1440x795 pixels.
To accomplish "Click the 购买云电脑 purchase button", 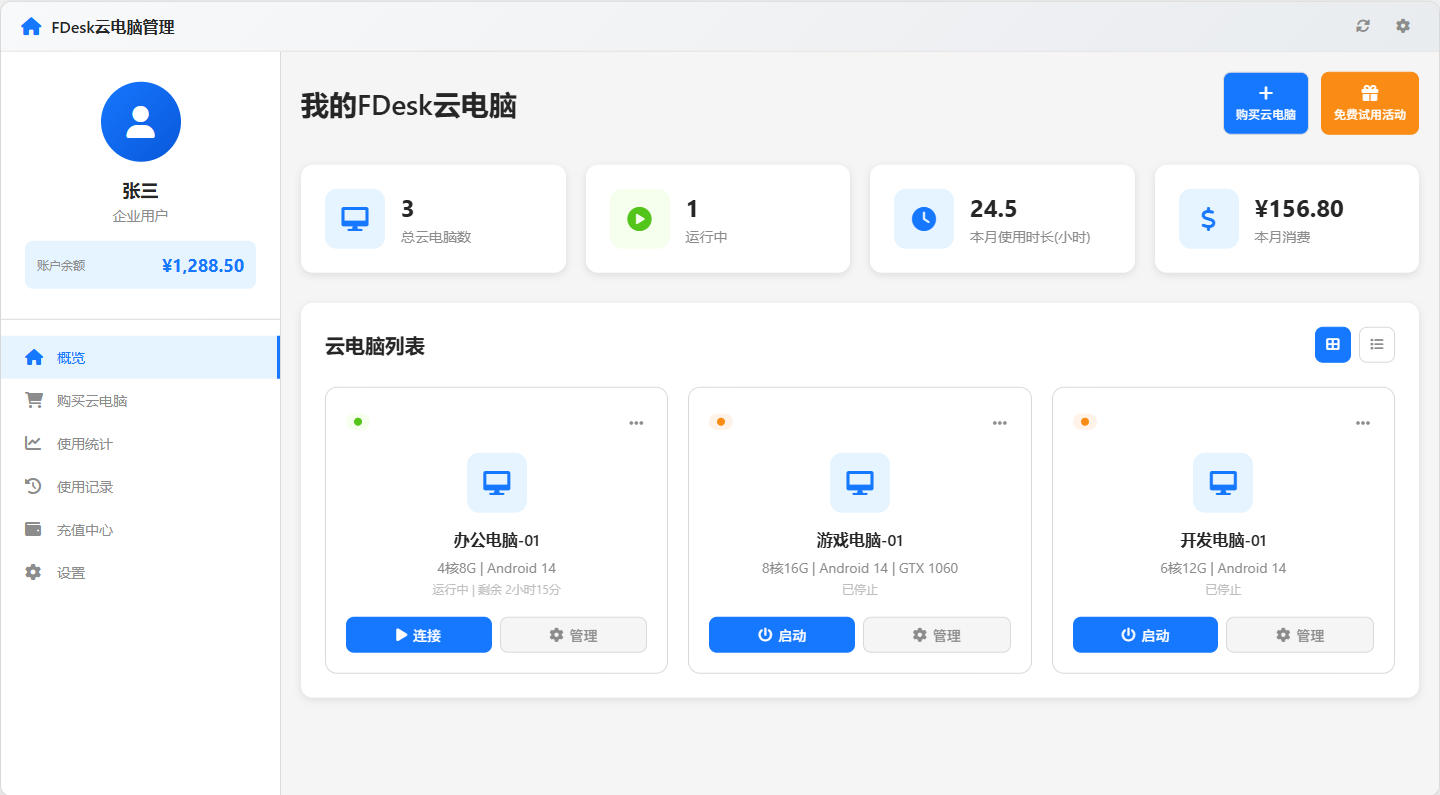I will coord(1265,102).
